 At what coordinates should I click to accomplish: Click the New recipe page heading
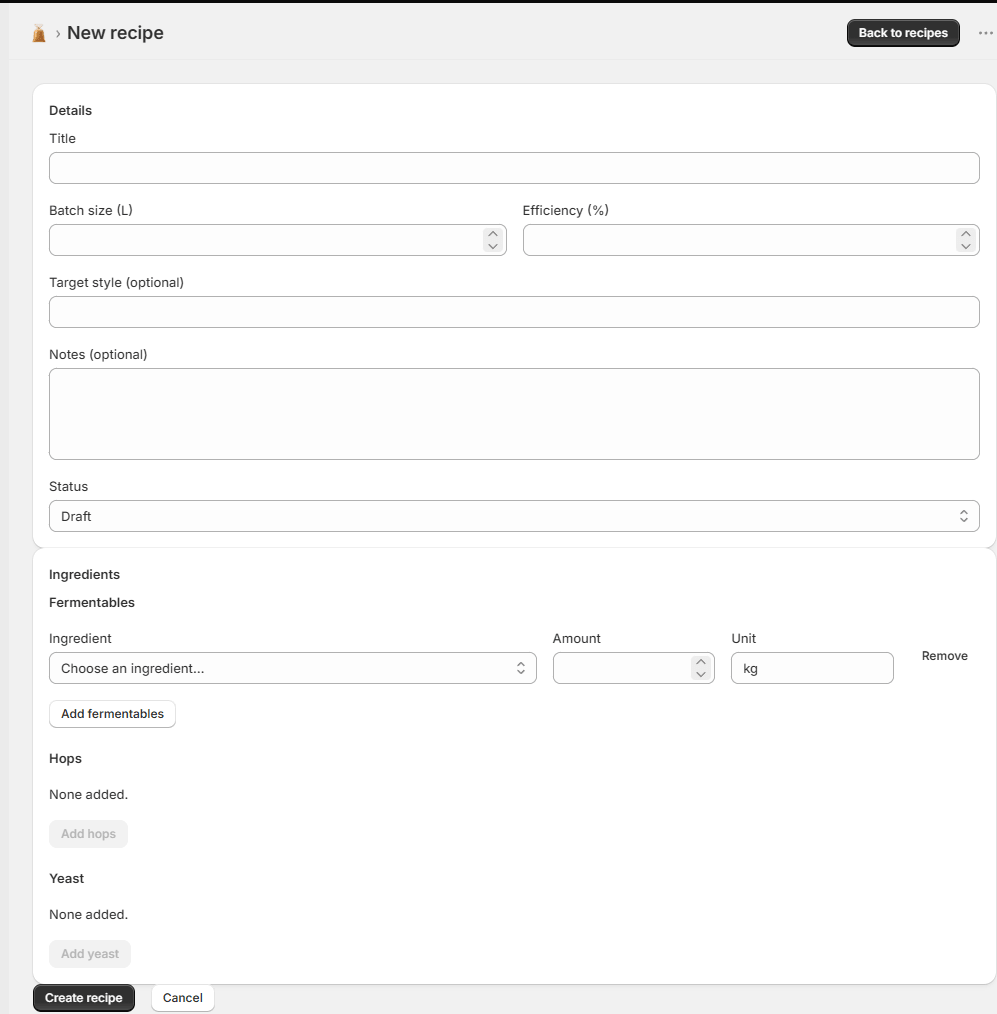click(x=115, y=33)
